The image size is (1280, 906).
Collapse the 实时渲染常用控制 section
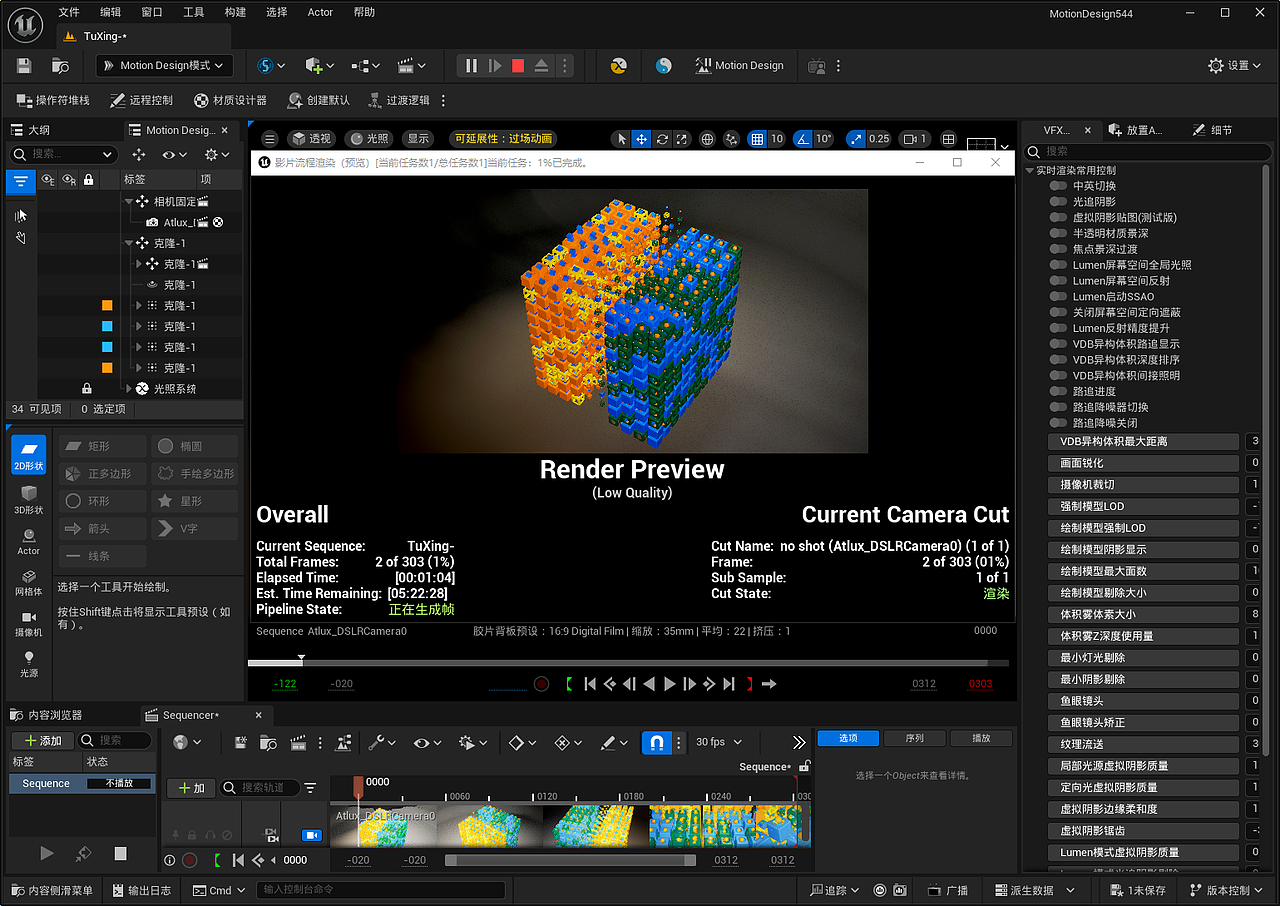1031,171
